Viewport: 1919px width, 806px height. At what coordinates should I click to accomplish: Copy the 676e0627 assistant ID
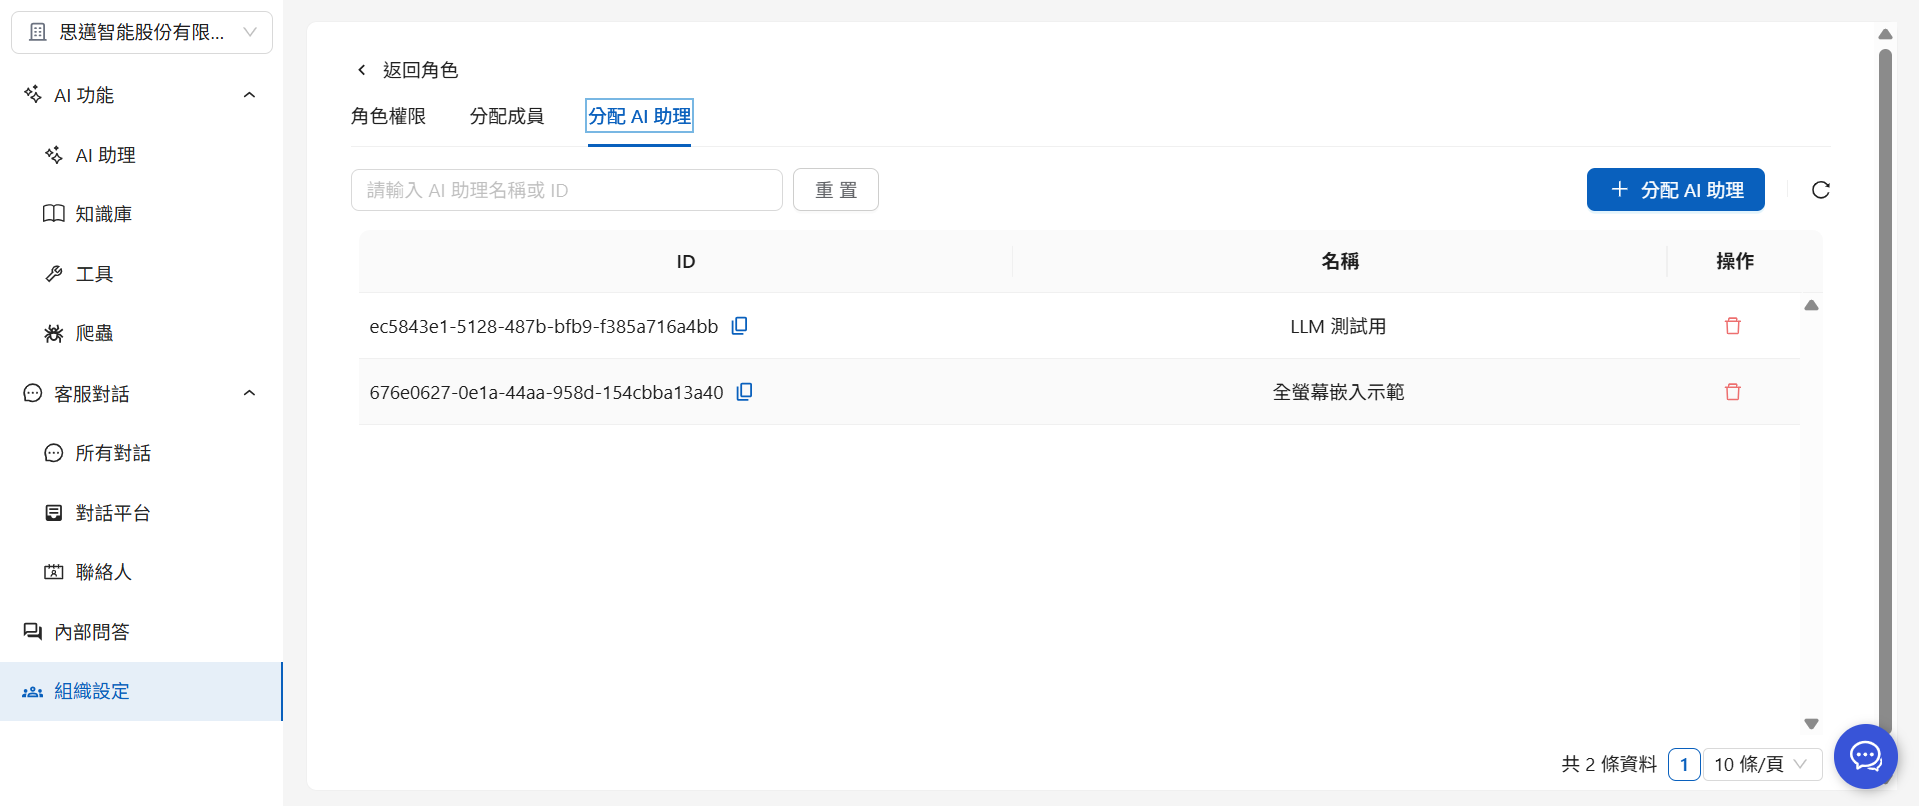744,392
